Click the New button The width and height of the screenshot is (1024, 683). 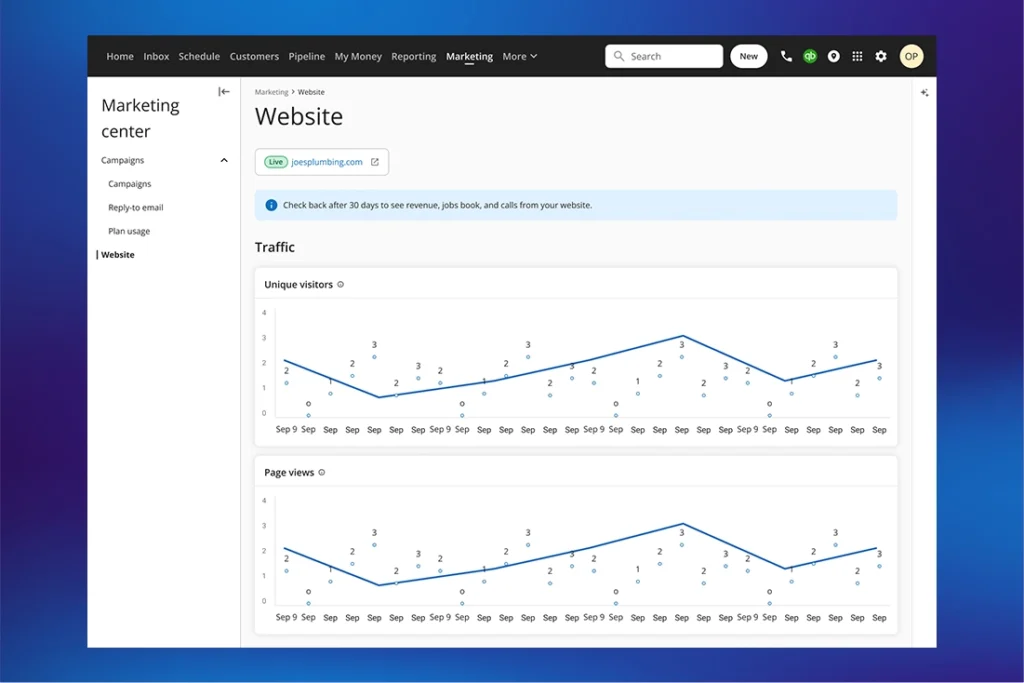(748, 56)
